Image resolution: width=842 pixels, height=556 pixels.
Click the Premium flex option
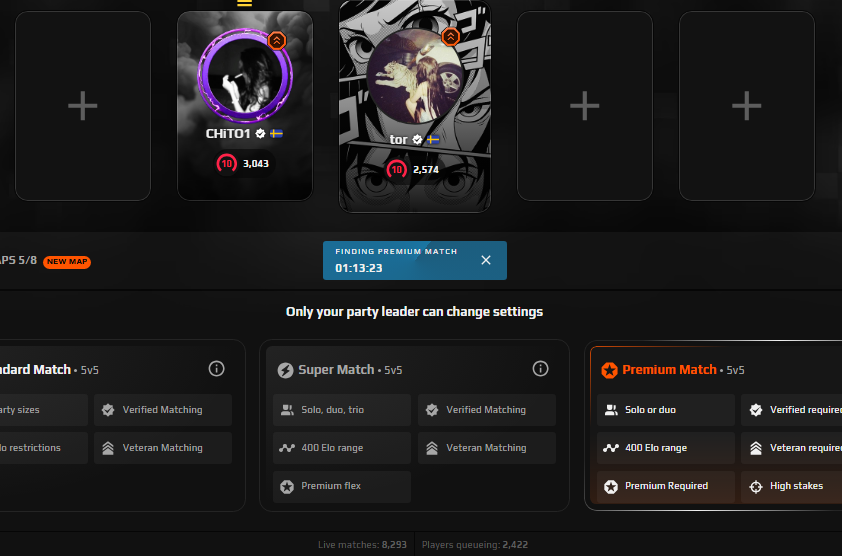tap(342, 486)
